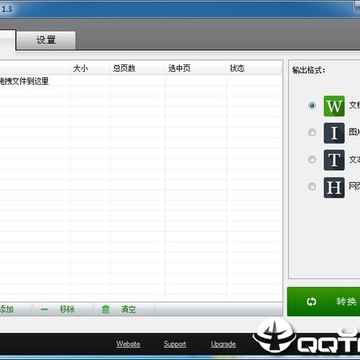The width and height of the screenshot is (360, 360).
Task: Click the 转换 convert button
Action: coord(324,302)
